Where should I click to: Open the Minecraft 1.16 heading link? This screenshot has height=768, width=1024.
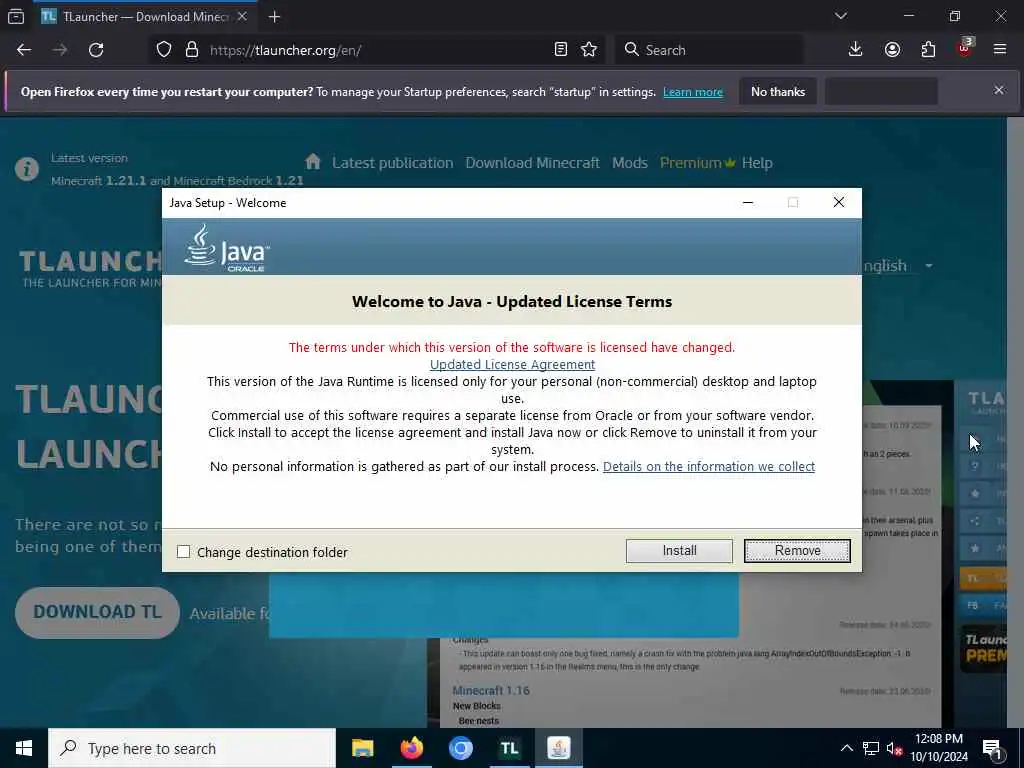[491, 690]
